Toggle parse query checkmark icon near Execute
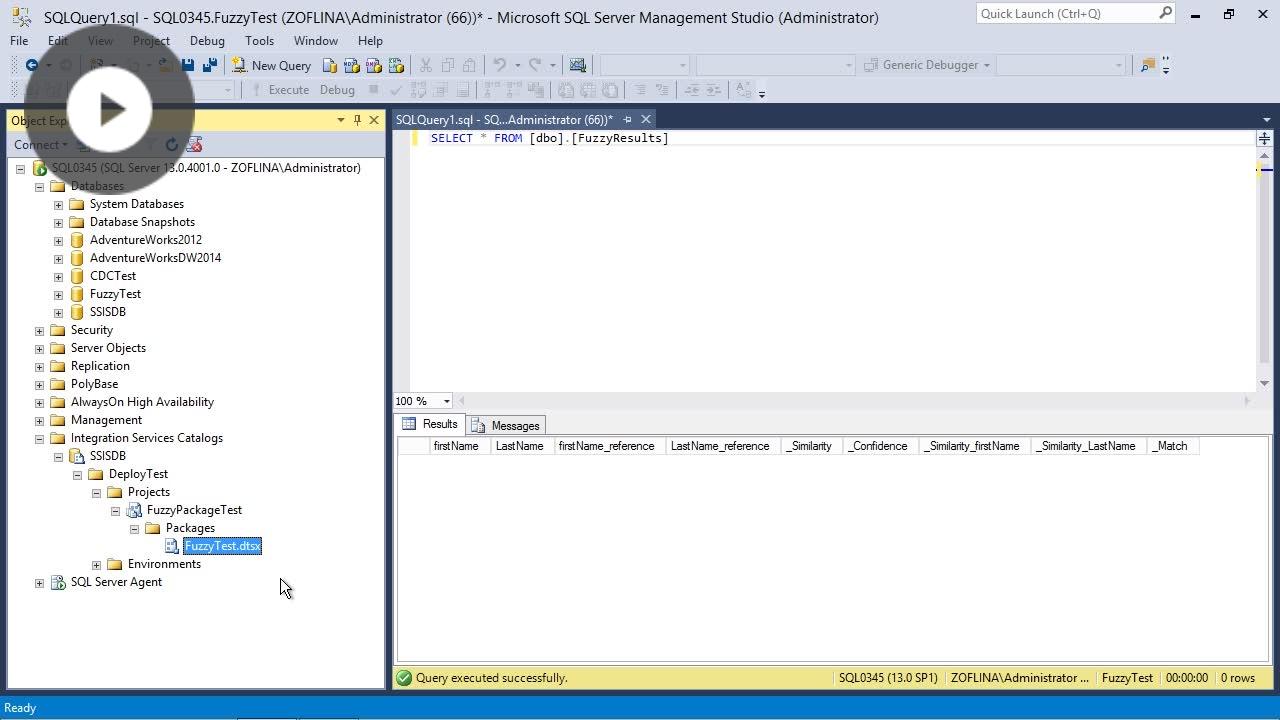1280x720 pixels. 394,90
